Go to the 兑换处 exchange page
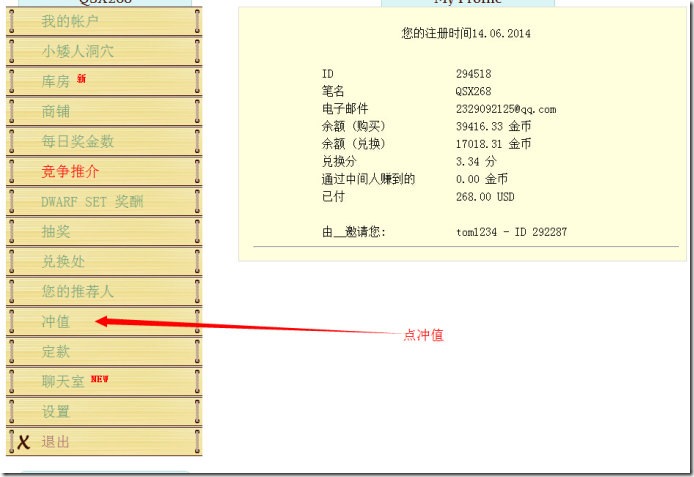 [x=63, y=261]
